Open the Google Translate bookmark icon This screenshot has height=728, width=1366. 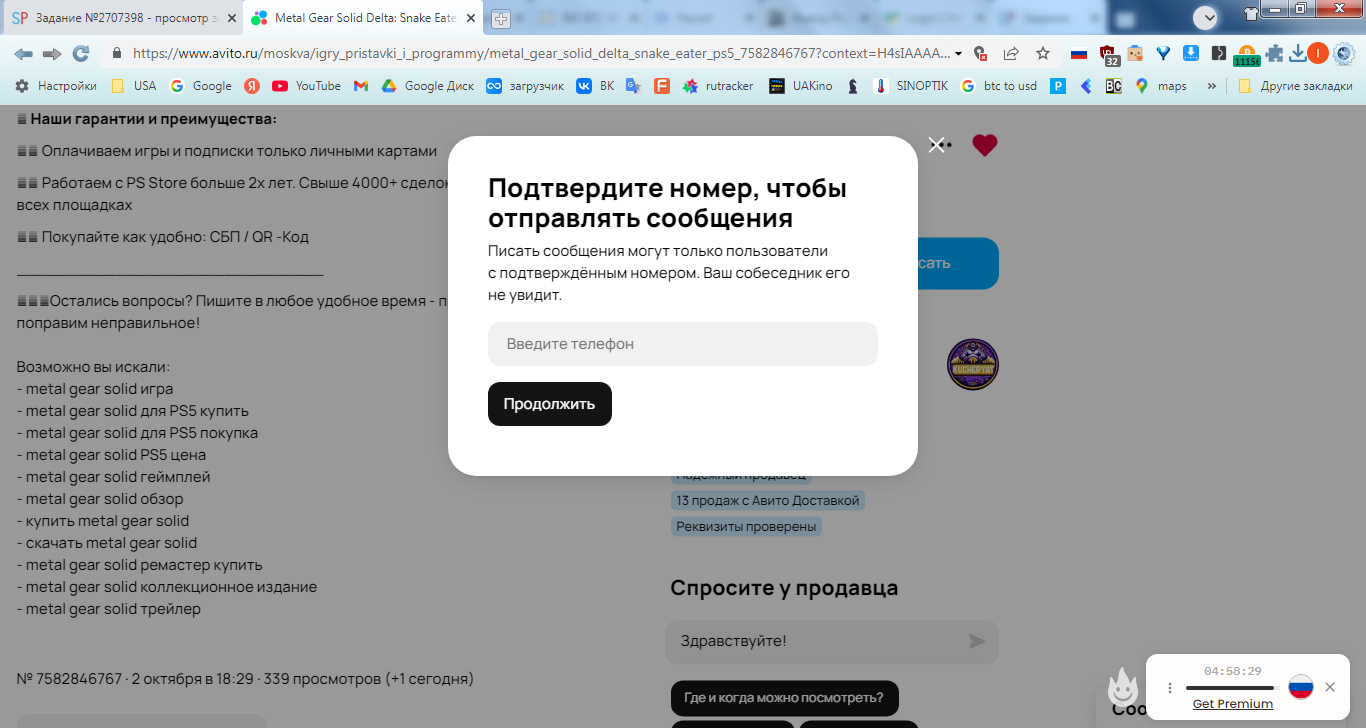tap(633, 86)
